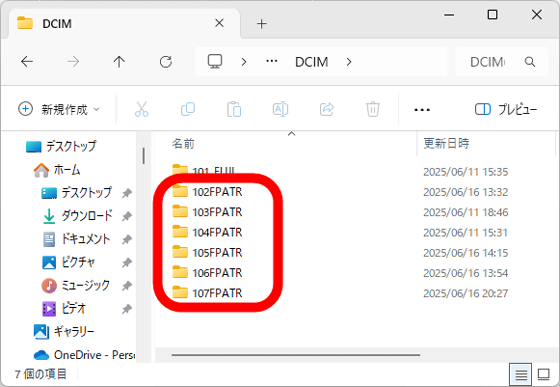
Task: Open OneDrive - Personal in sidebar
Action: [x=84, y=355]
